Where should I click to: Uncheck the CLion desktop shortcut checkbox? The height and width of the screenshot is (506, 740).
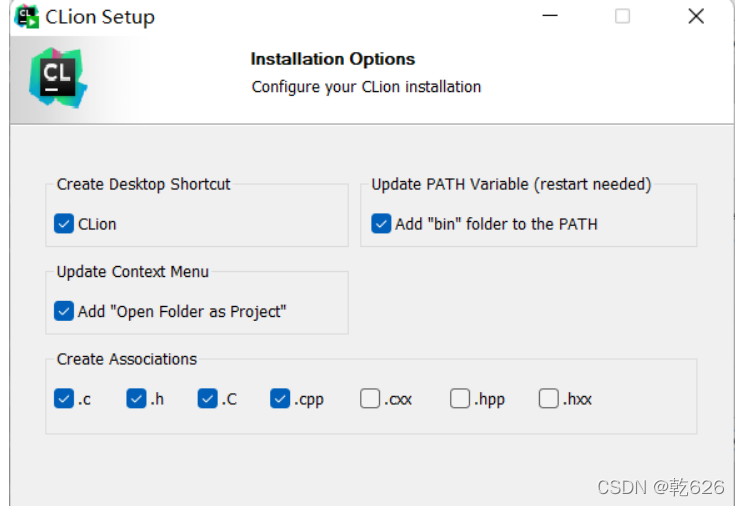65,224
